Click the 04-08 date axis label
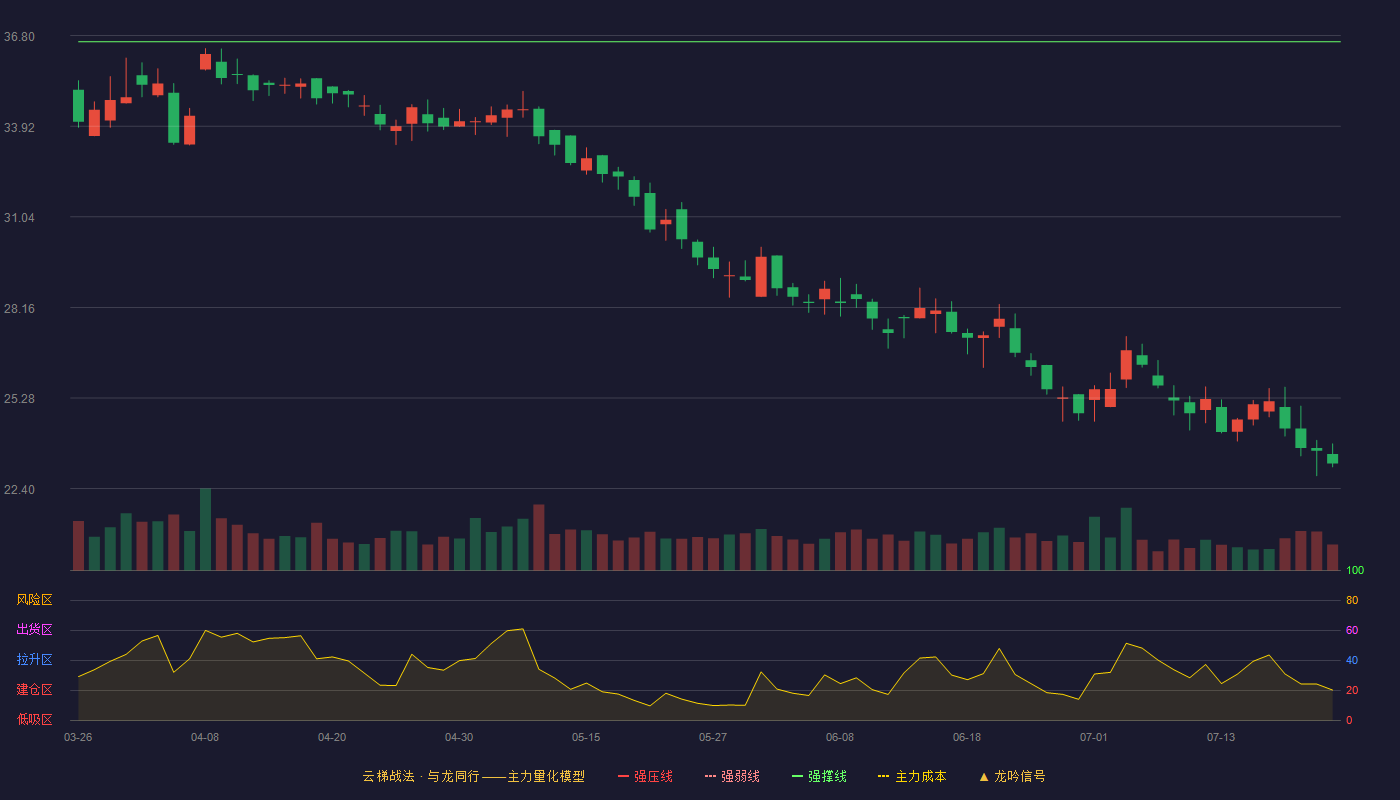Screen dimensions: 1400x800 coord(205,737)
